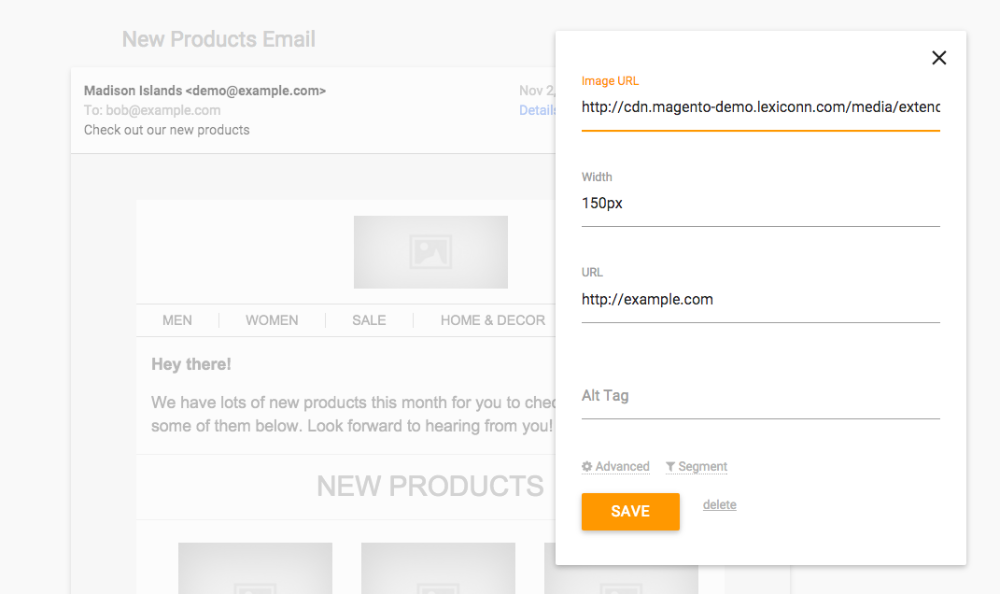Open the WOMEN navigation item

click(272, 320)
